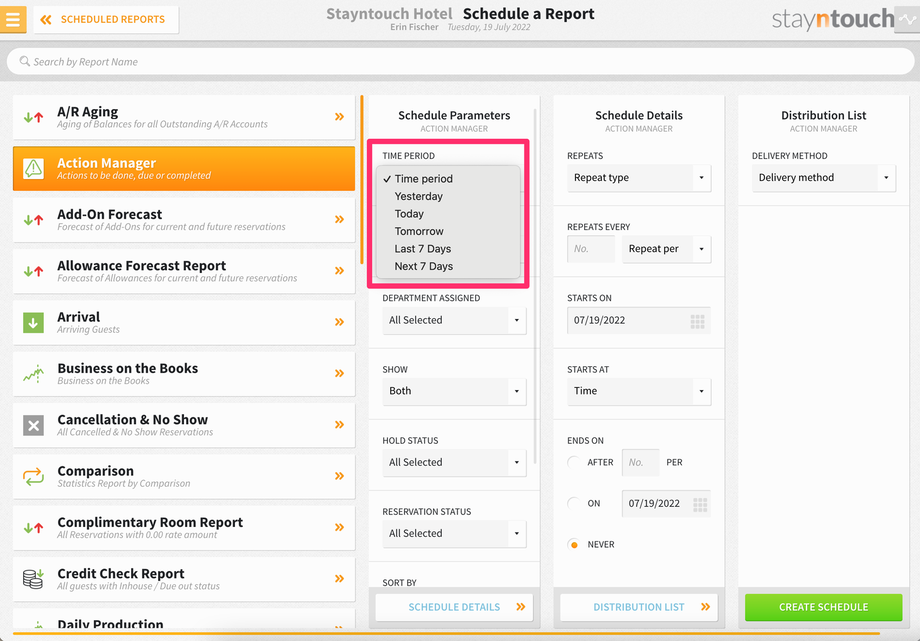The width and height of the screenshot is (920, 641).
Task: Open Complimentary Room Report double chevron
Action: tap(339, 528)
